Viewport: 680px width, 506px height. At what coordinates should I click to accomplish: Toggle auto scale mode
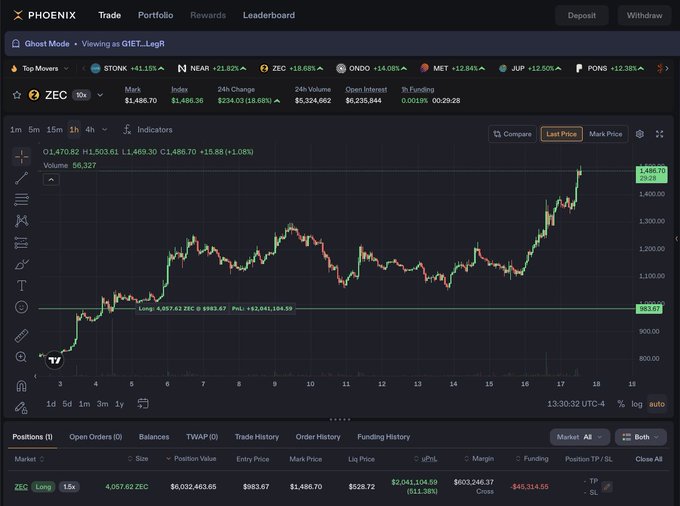657,404
